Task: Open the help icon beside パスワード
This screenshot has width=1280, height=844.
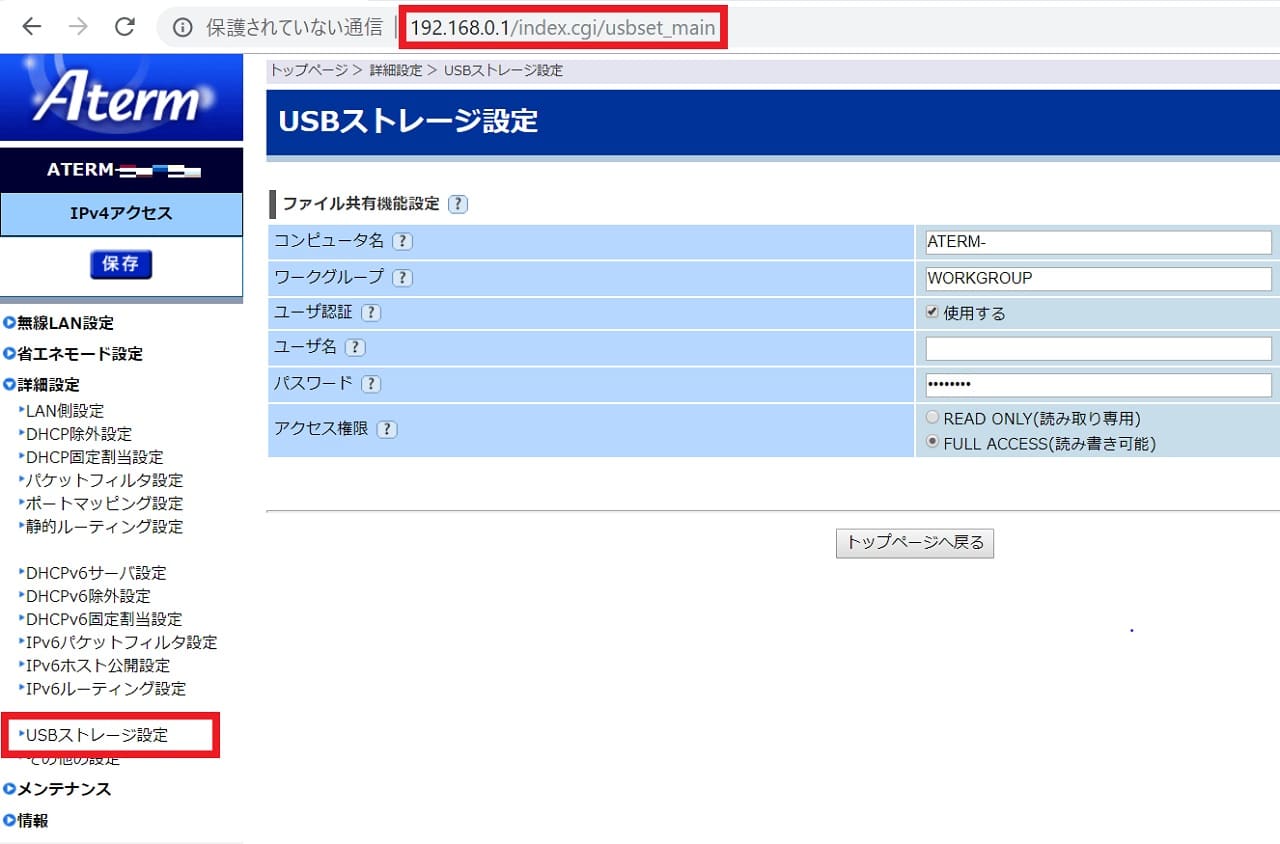Action: 370,384
